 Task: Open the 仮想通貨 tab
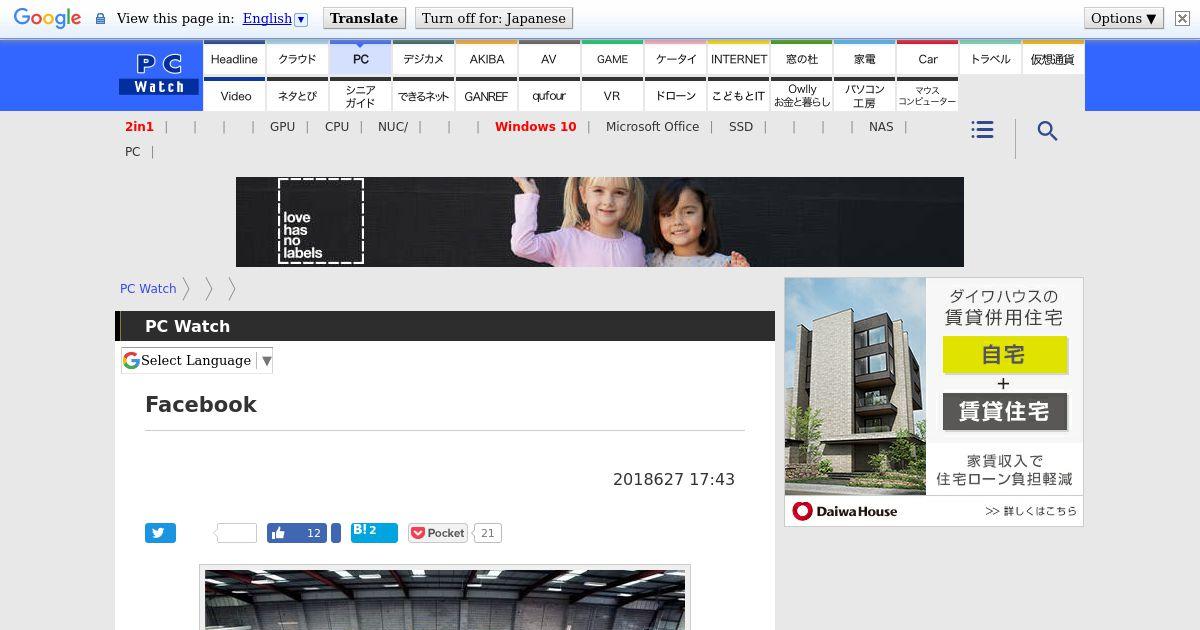point(1052,58)
